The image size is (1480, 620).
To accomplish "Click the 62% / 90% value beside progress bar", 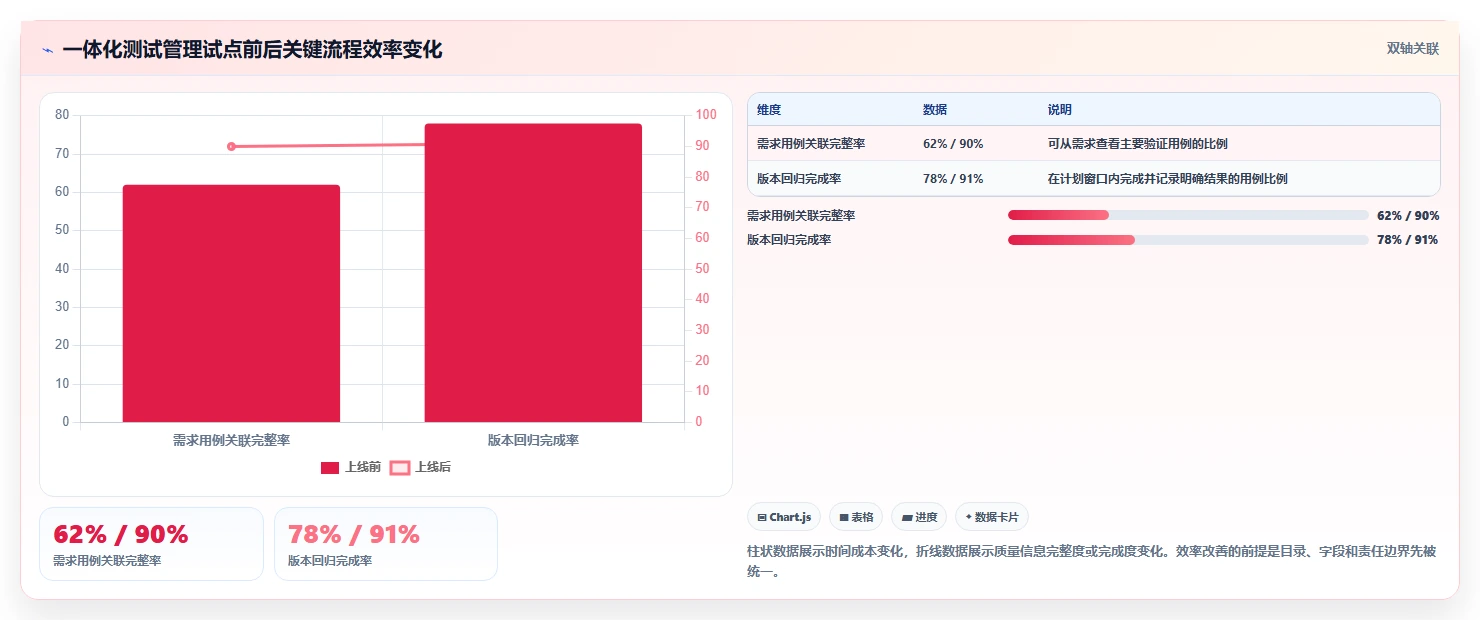I will pos(1408,215).
